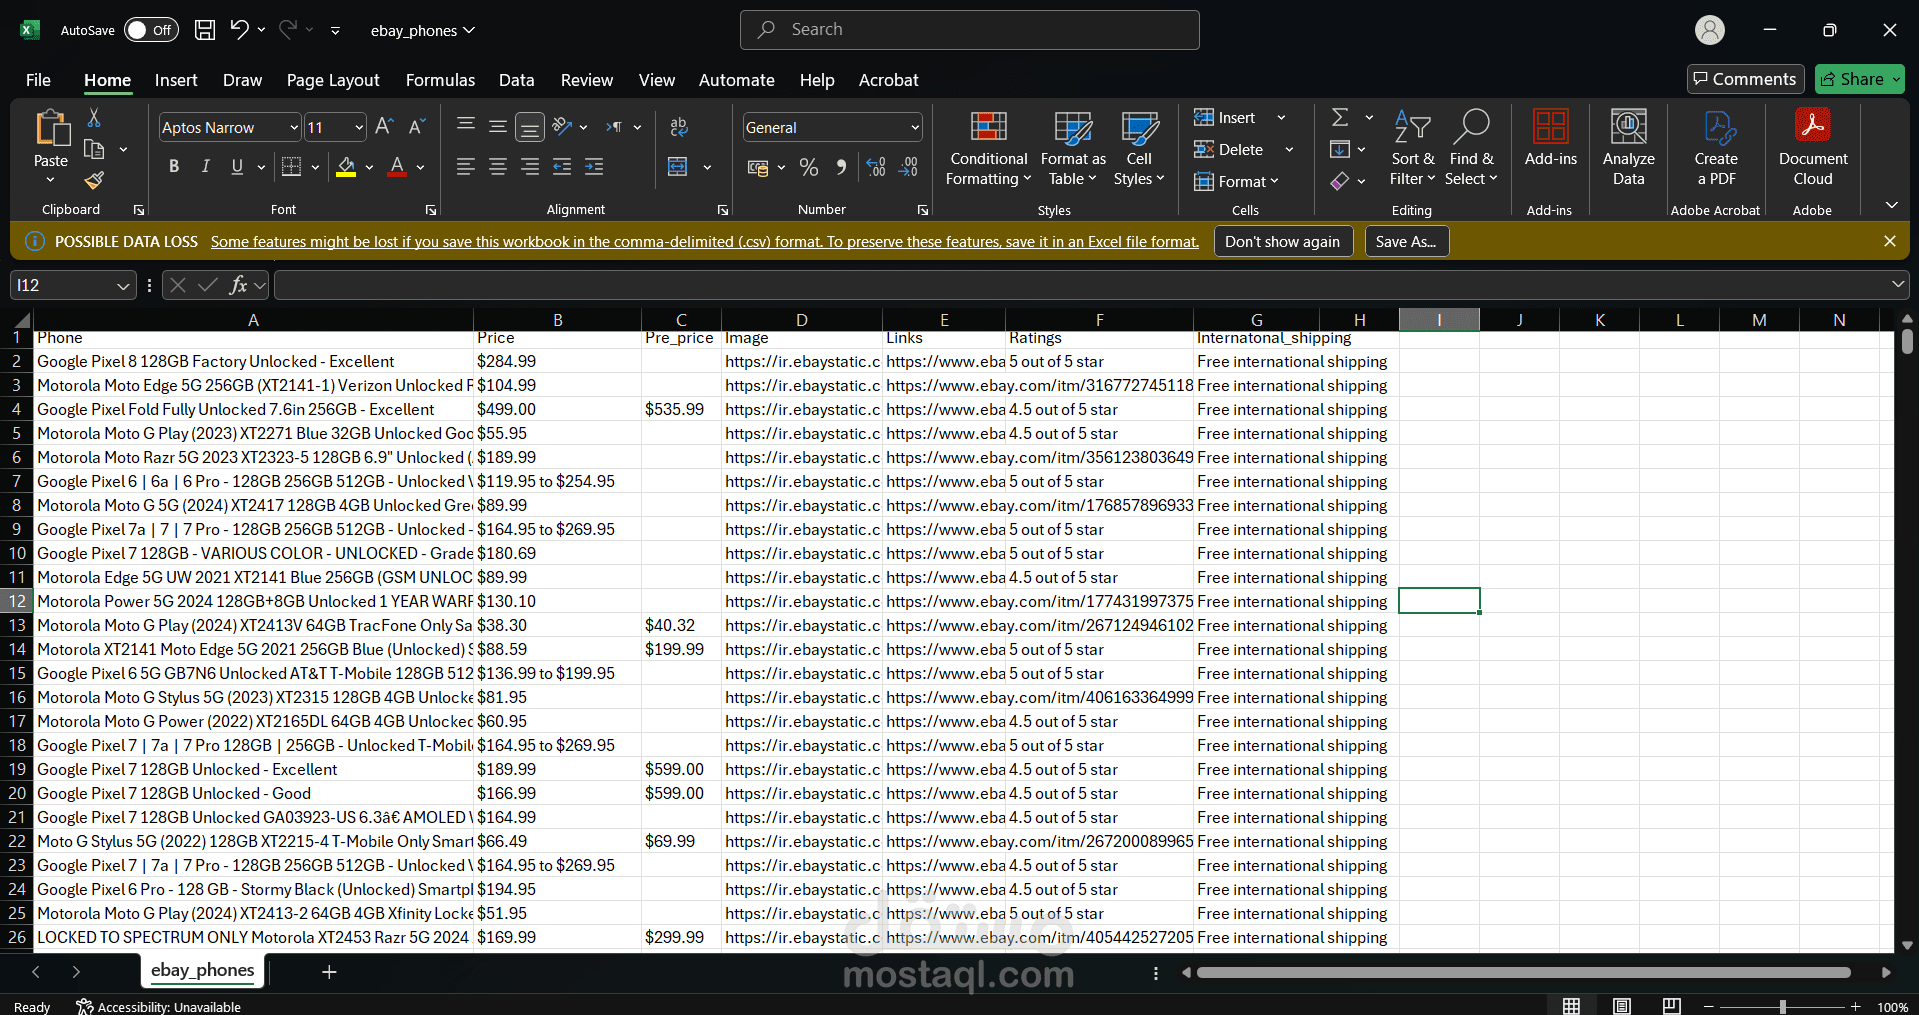Click the Don't show again button

point(1282,242)
